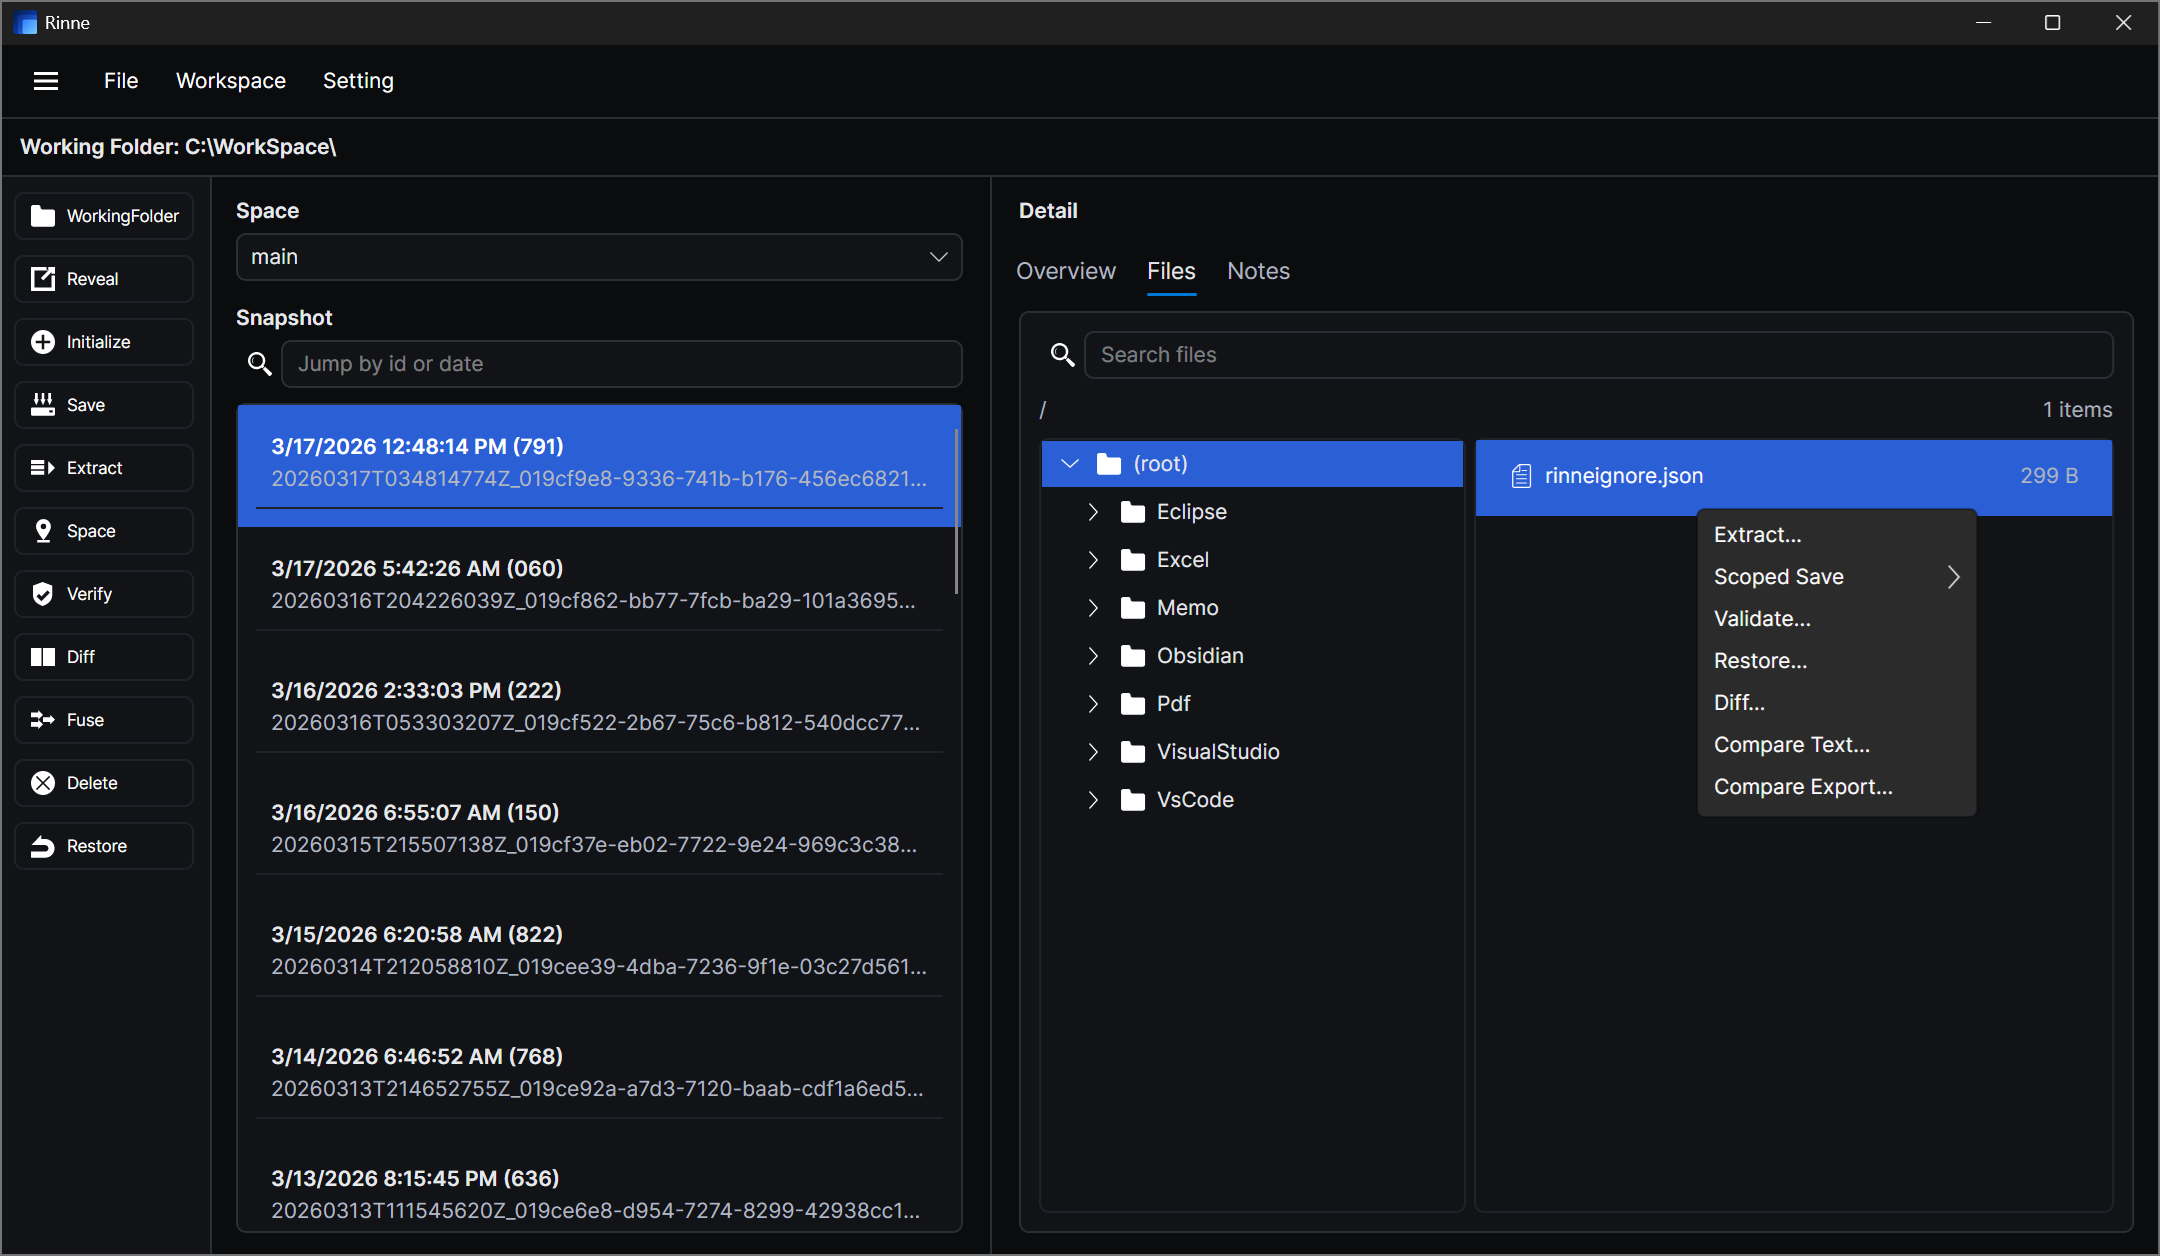Click the WorkingFolder button
The height and width of the screenshot is (1256, 2160).
pos(103,215)
